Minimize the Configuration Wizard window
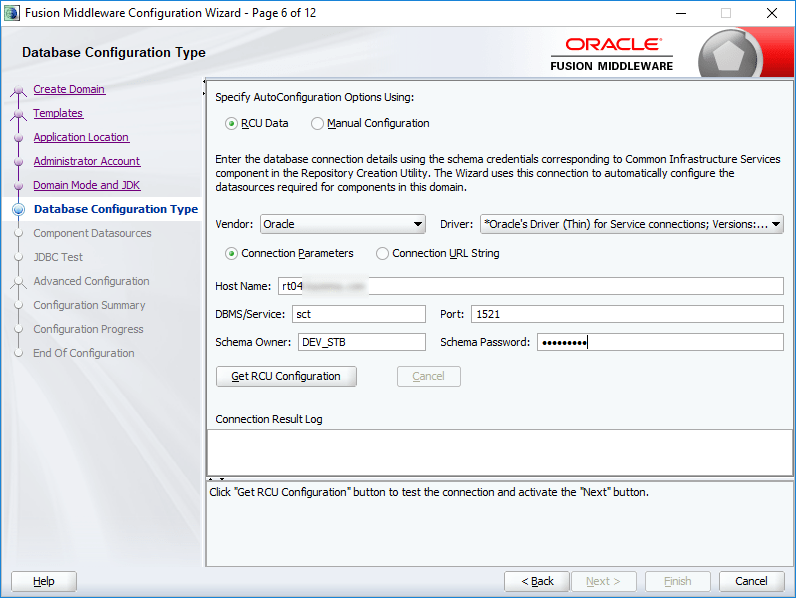Image resolution: width=796 pixels, height=598 pixels. click(x=681, y=13)
